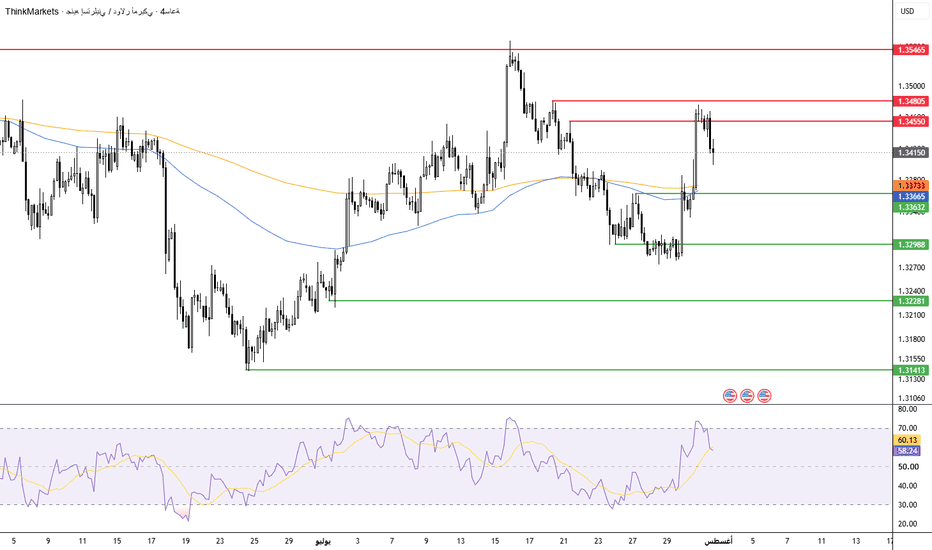
Task: Select the green 1.31413 price label
Action: pyautogui.click(x=911, y=370)
